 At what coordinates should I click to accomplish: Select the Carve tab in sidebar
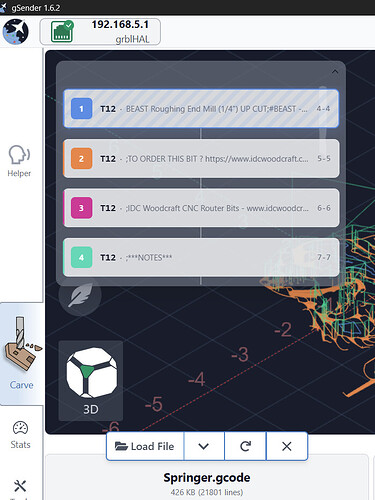(x=21, y=354)
